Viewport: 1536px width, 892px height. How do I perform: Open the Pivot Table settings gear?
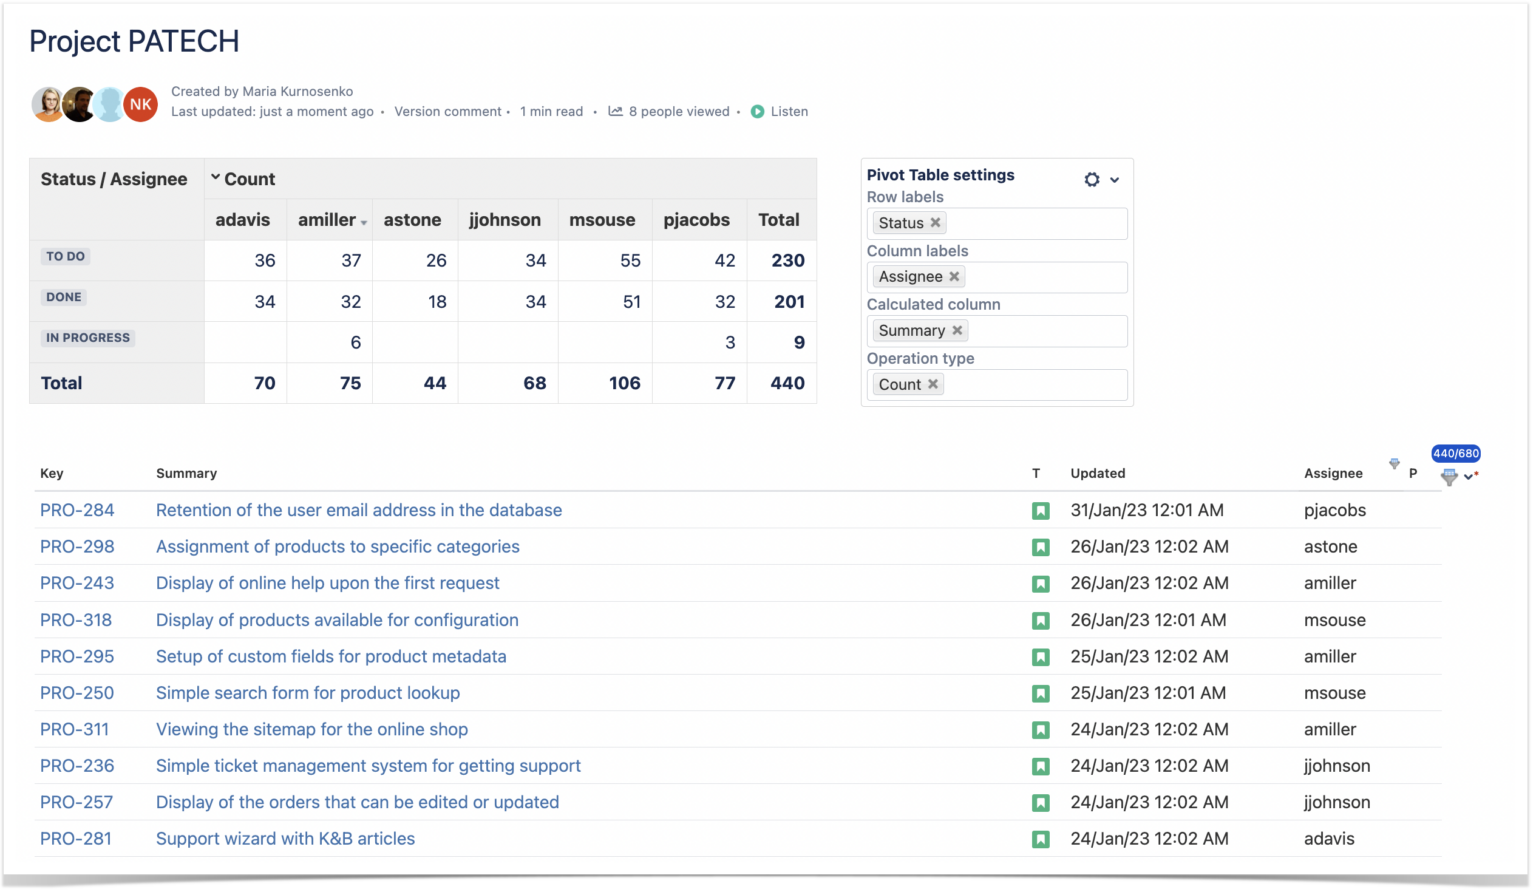pos(1091,179)
